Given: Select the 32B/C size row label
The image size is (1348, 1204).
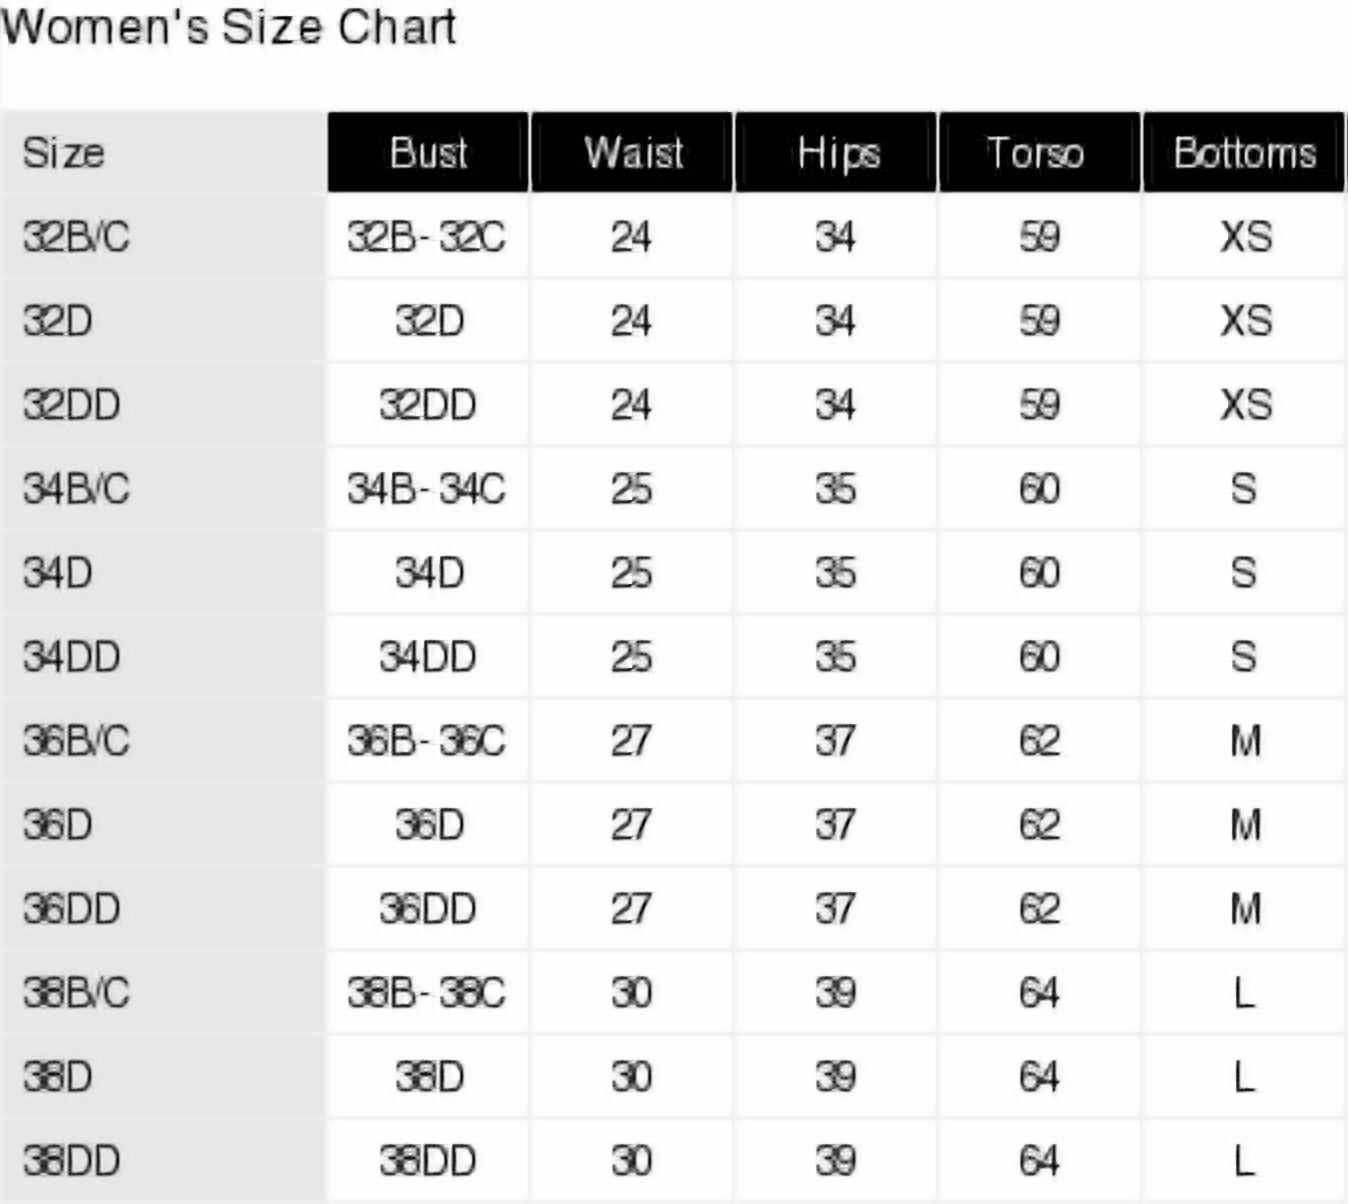Looking at the screenshot, I should (x=76, y=237).
